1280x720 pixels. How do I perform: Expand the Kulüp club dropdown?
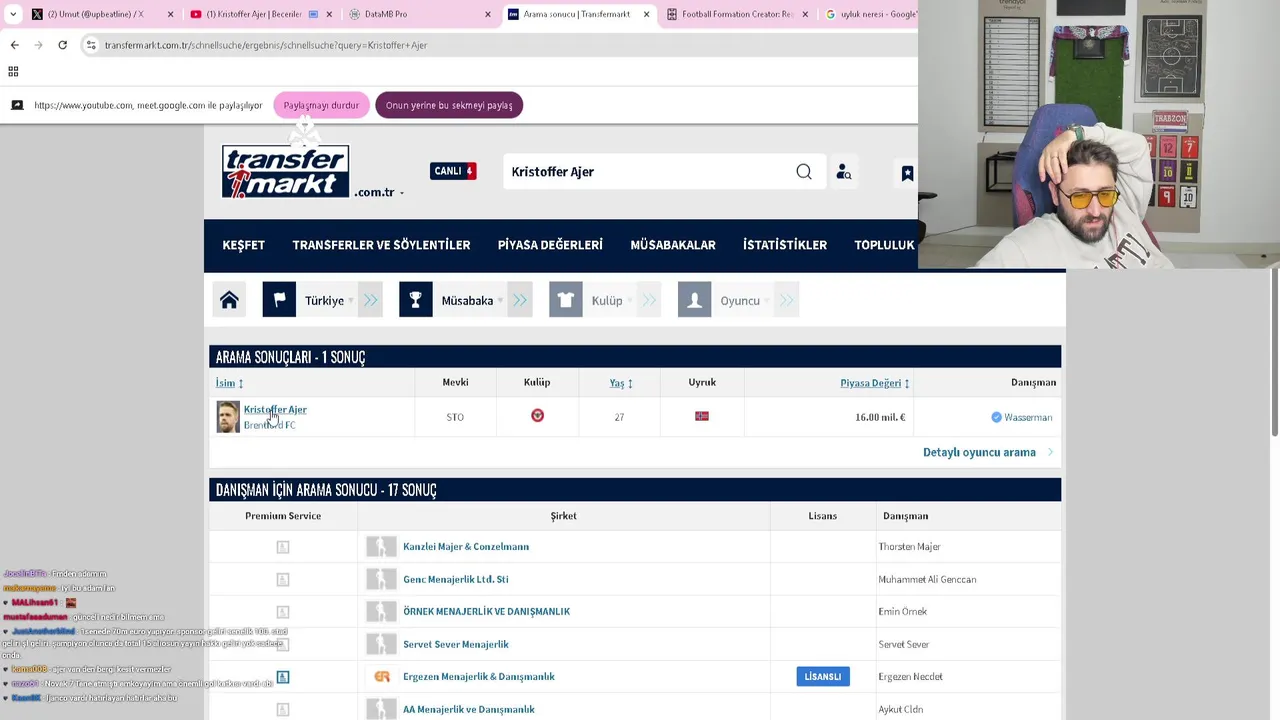pyautogui.click(x=610, y=300)
